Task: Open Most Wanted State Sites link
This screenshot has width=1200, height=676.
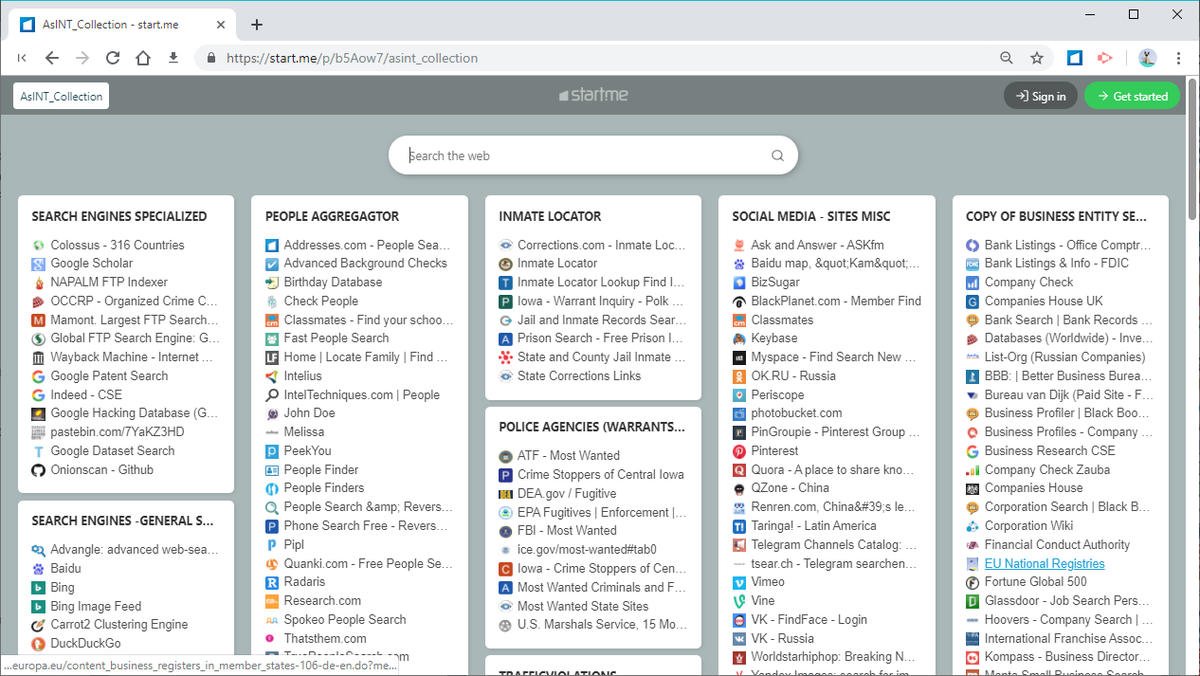Action: pyautogui.click(x=583, y=606)
